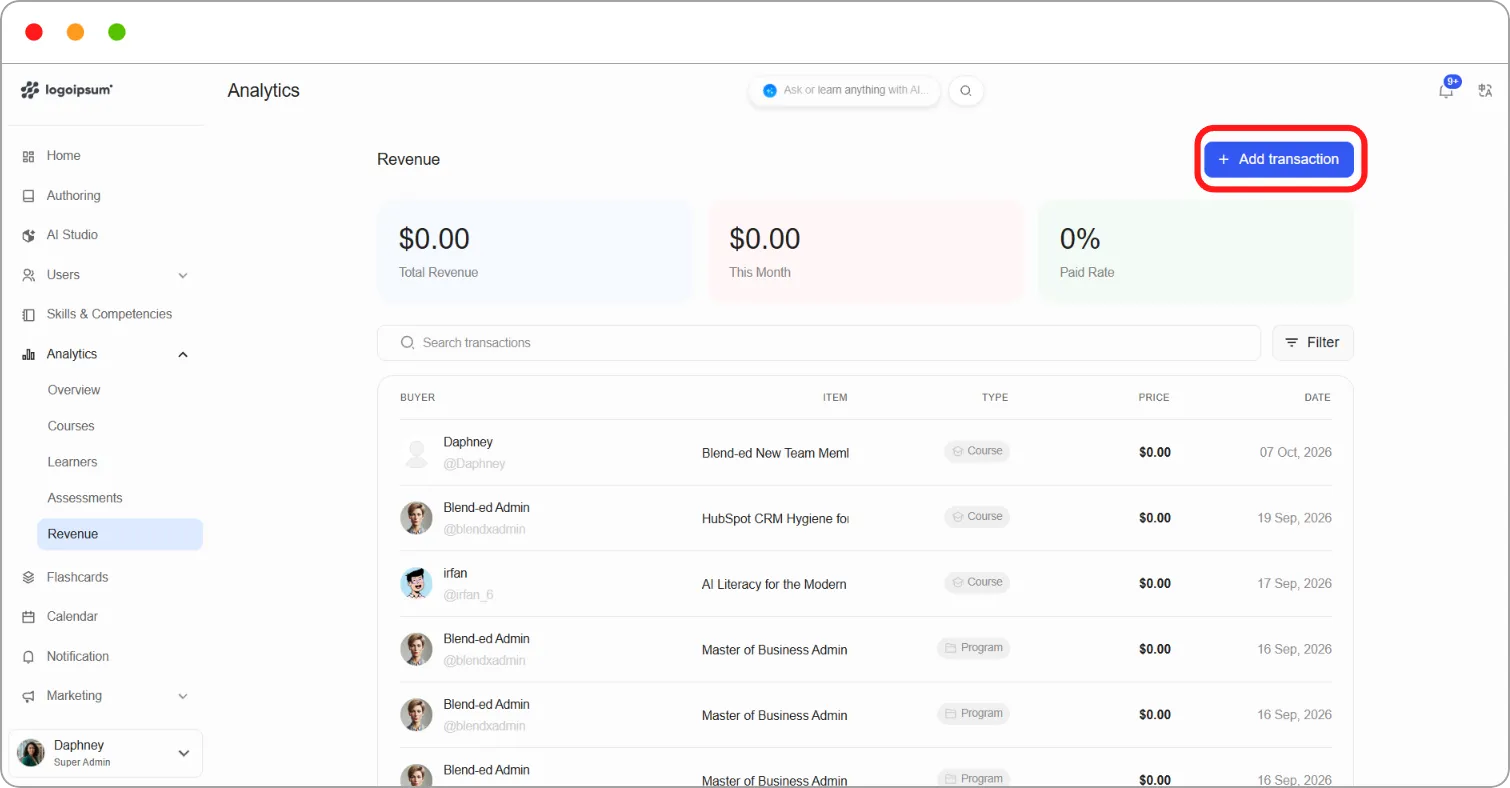
Task: Open notifications bell with 9+ badge
Action: pyautogui.click(x=1447, y=89)
